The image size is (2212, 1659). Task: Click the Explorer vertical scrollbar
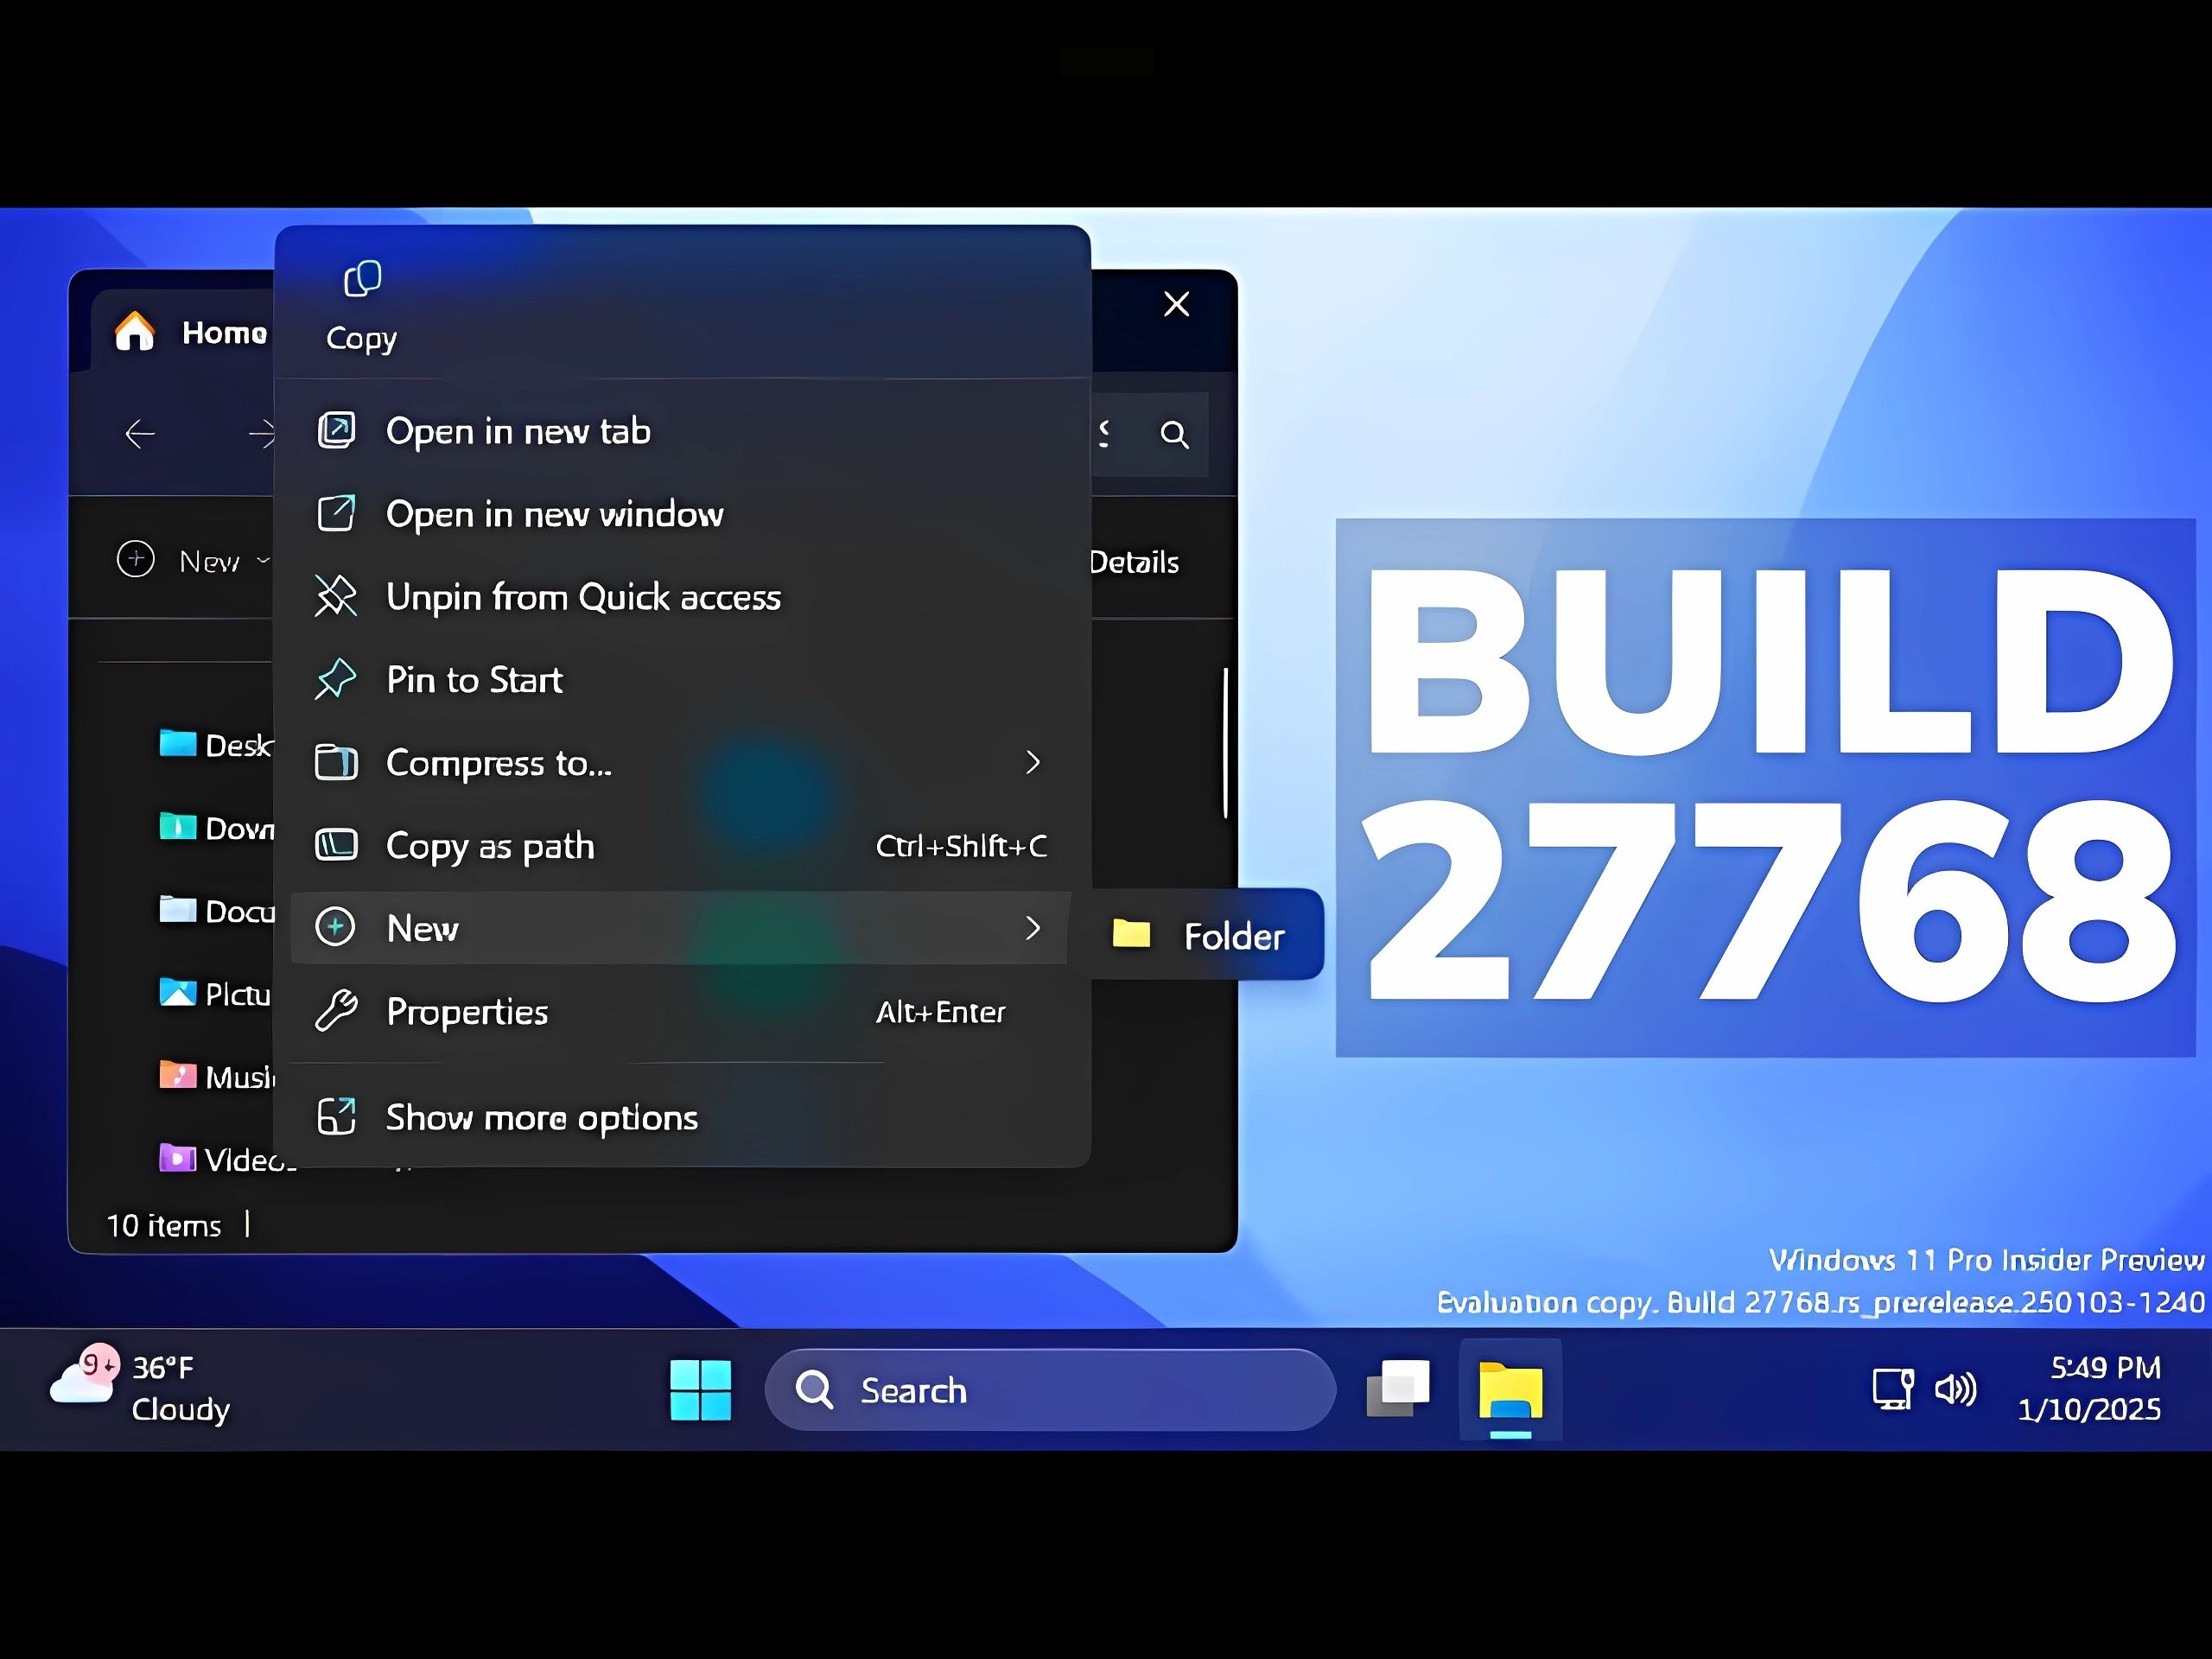1225,743
